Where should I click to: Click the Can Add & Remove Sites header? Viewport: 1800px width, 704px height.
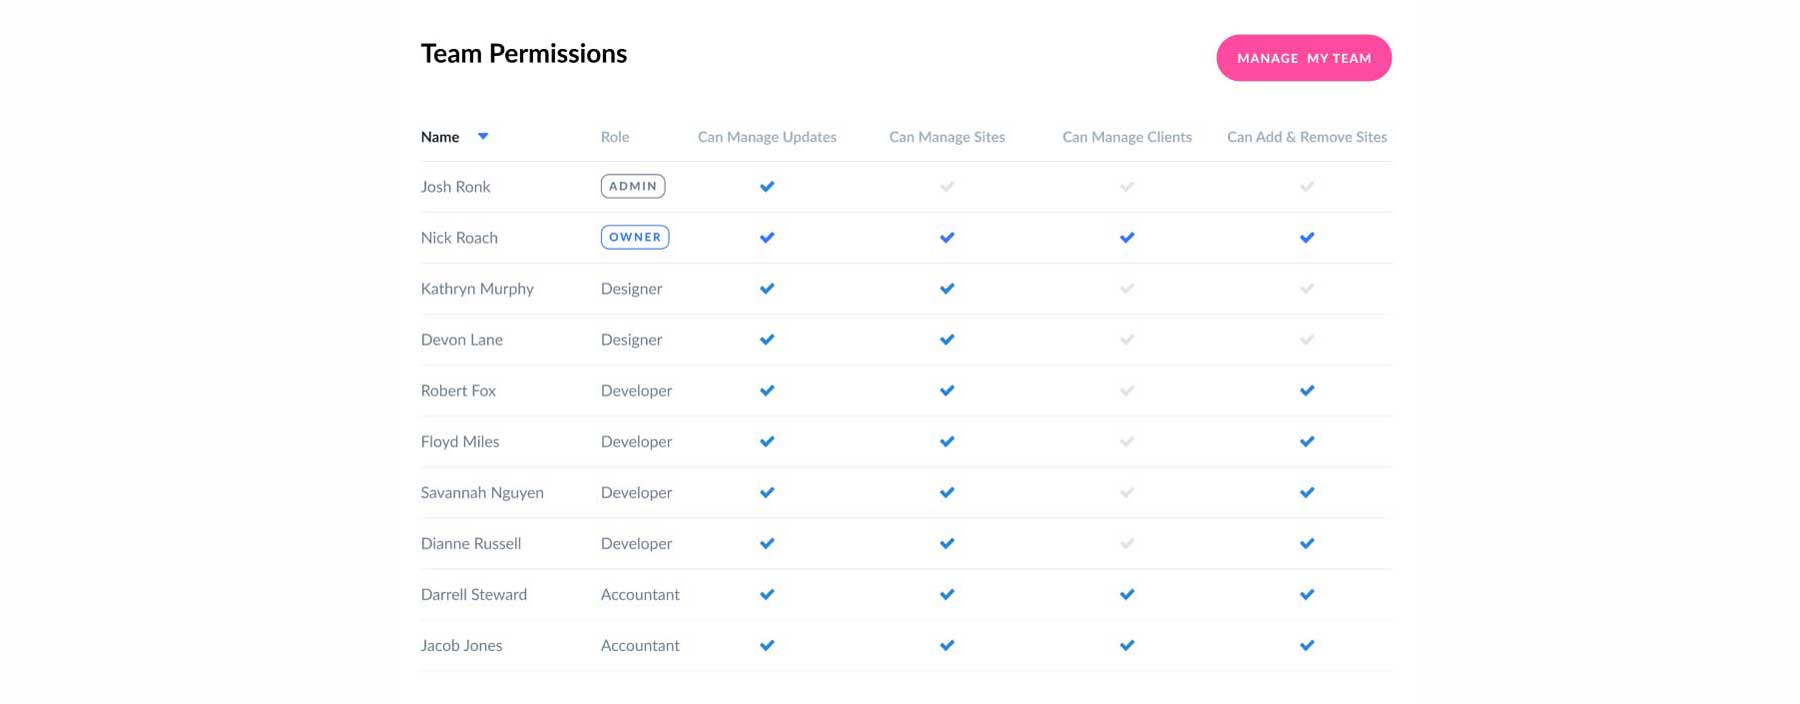pyautogui.click(x=1306, y=137)
